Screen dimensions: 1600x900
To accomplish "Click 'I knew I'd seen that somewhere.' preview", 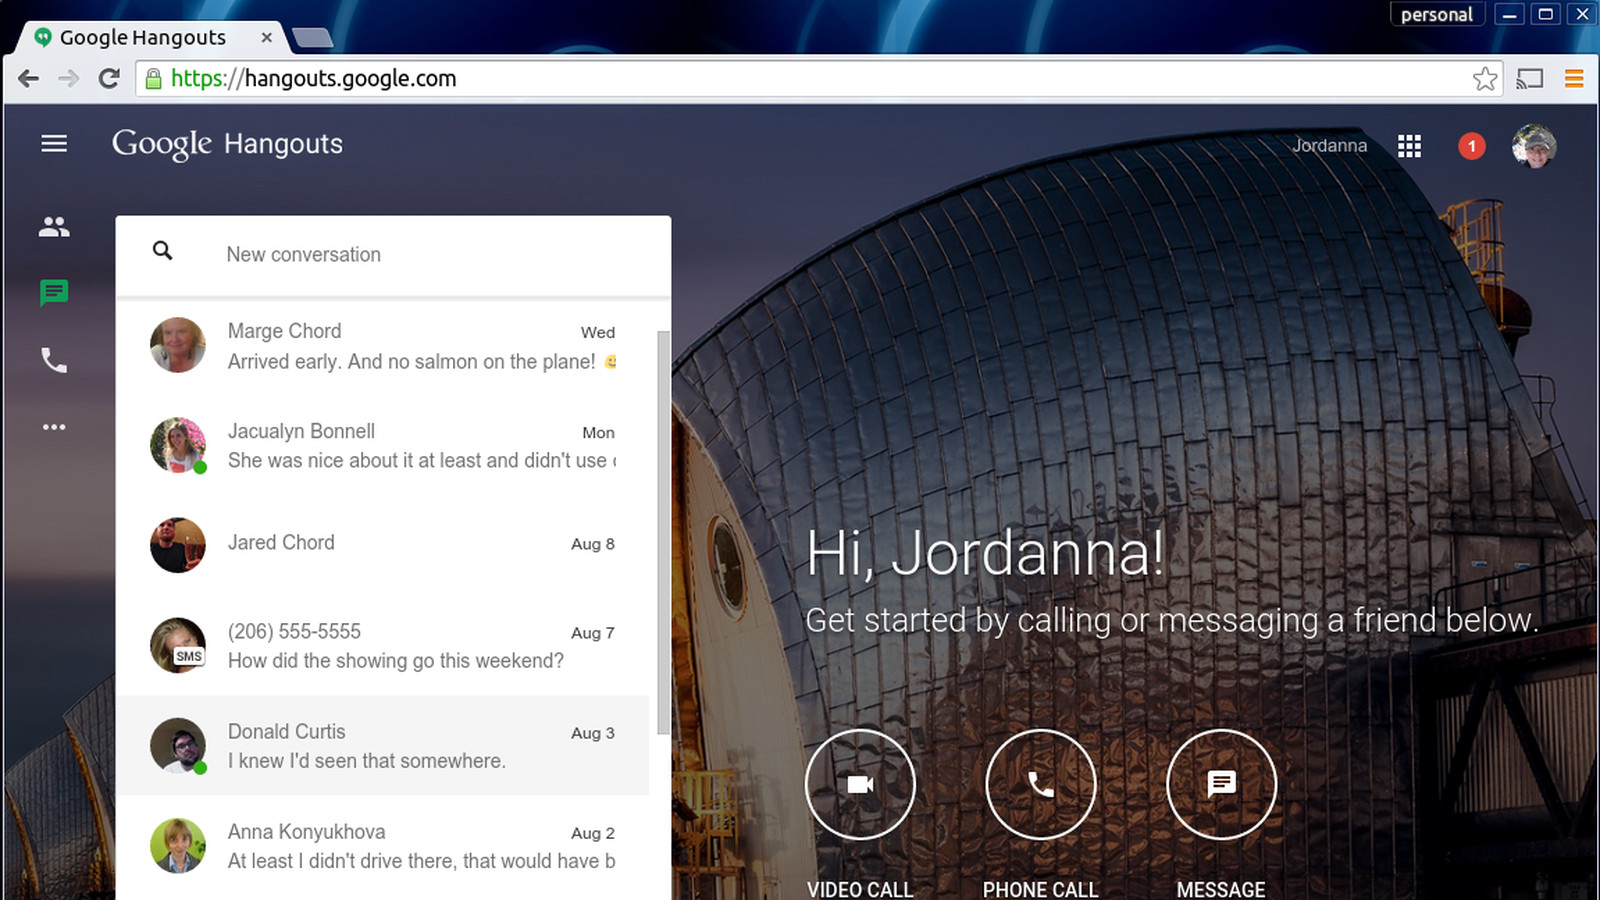I will pos(366,761).
